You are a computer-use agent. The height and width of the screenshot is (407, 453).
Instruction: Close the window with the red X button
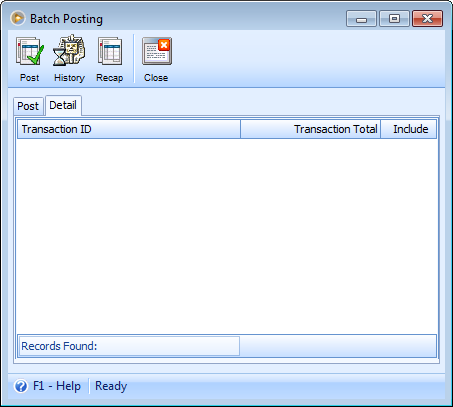pyautogui.click(x=427, y=18)
